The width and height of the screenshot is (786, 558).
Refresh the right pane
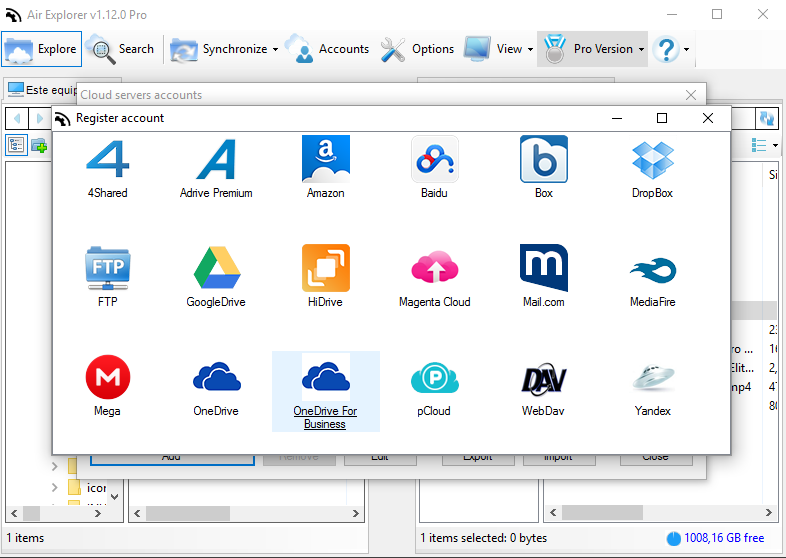point(766,119)
